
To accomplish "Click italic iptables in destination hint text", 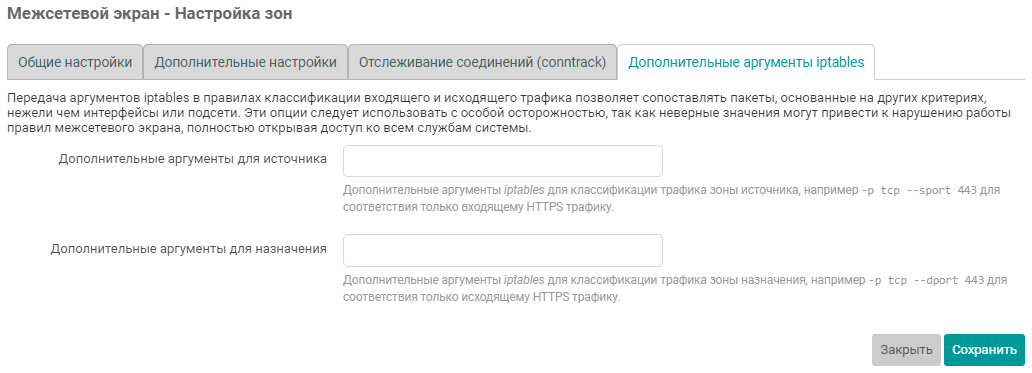I will click(x=524, y=280).
